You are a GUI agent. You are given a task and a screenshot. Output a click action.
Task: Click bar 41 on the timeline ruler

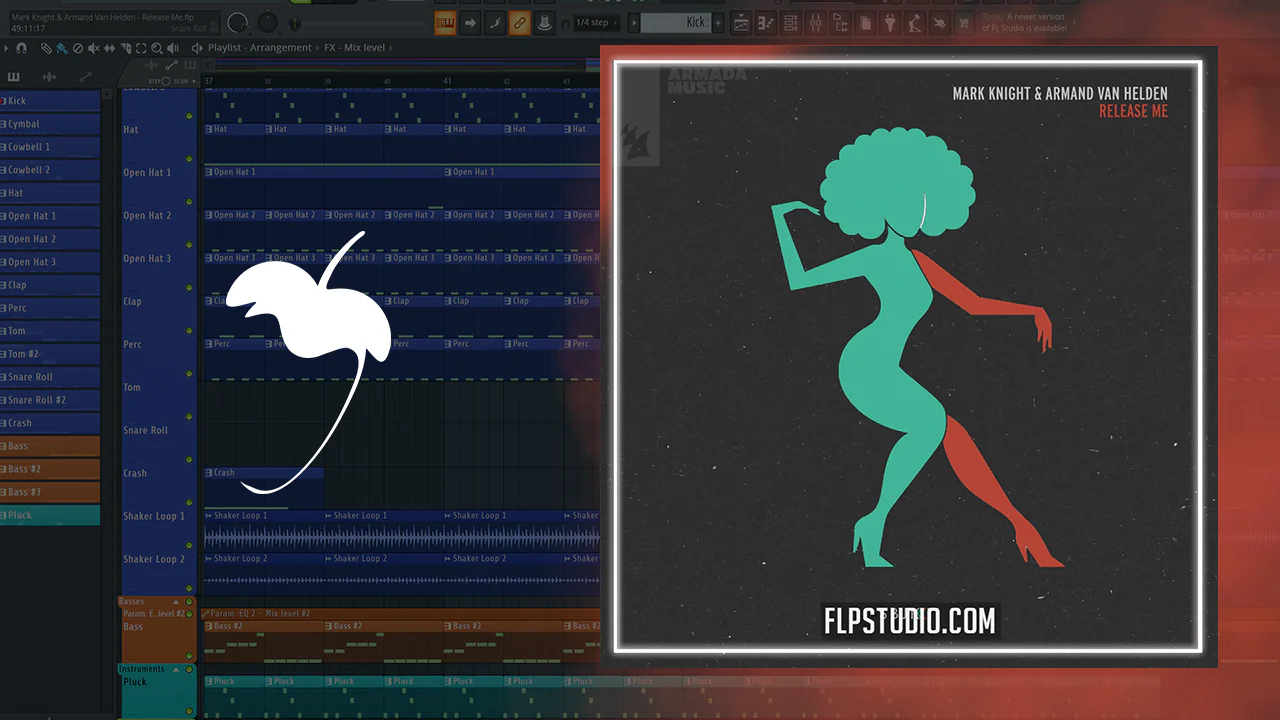pyautogui.click(x=447, y=80)
